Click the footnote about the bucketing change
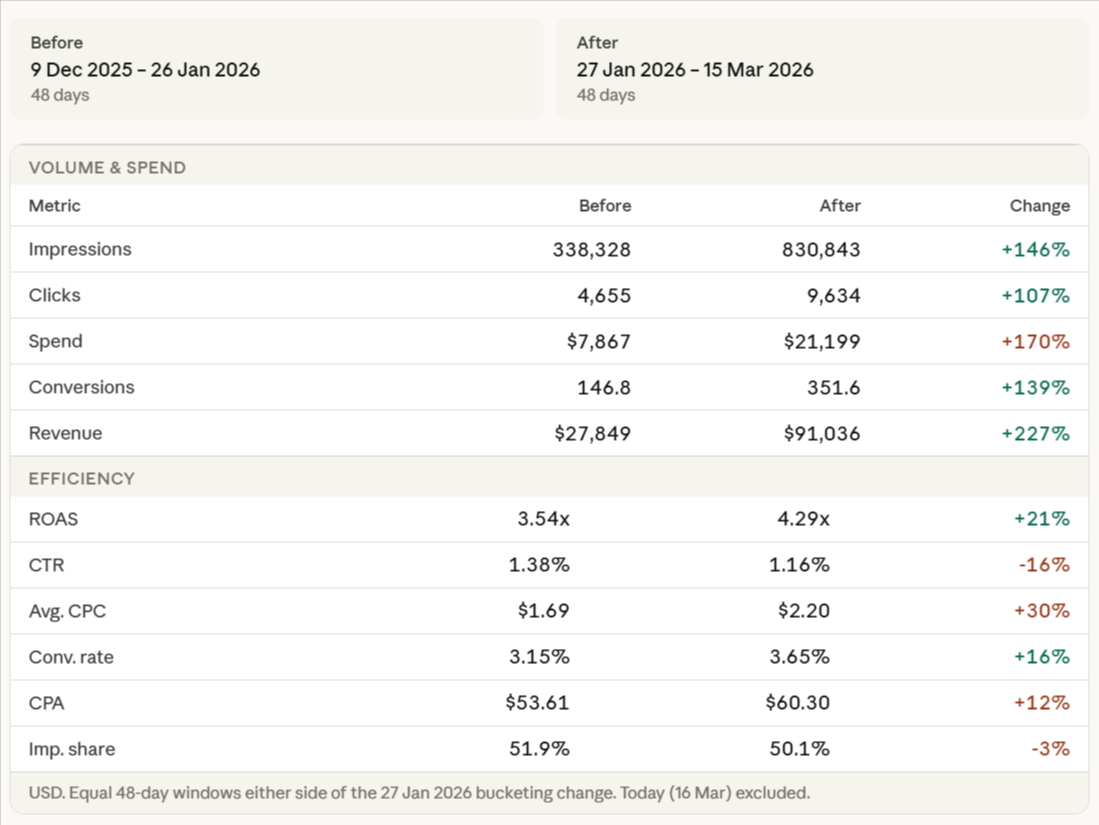The width and height of the screenshot is (1099, 825). [417, 792]
